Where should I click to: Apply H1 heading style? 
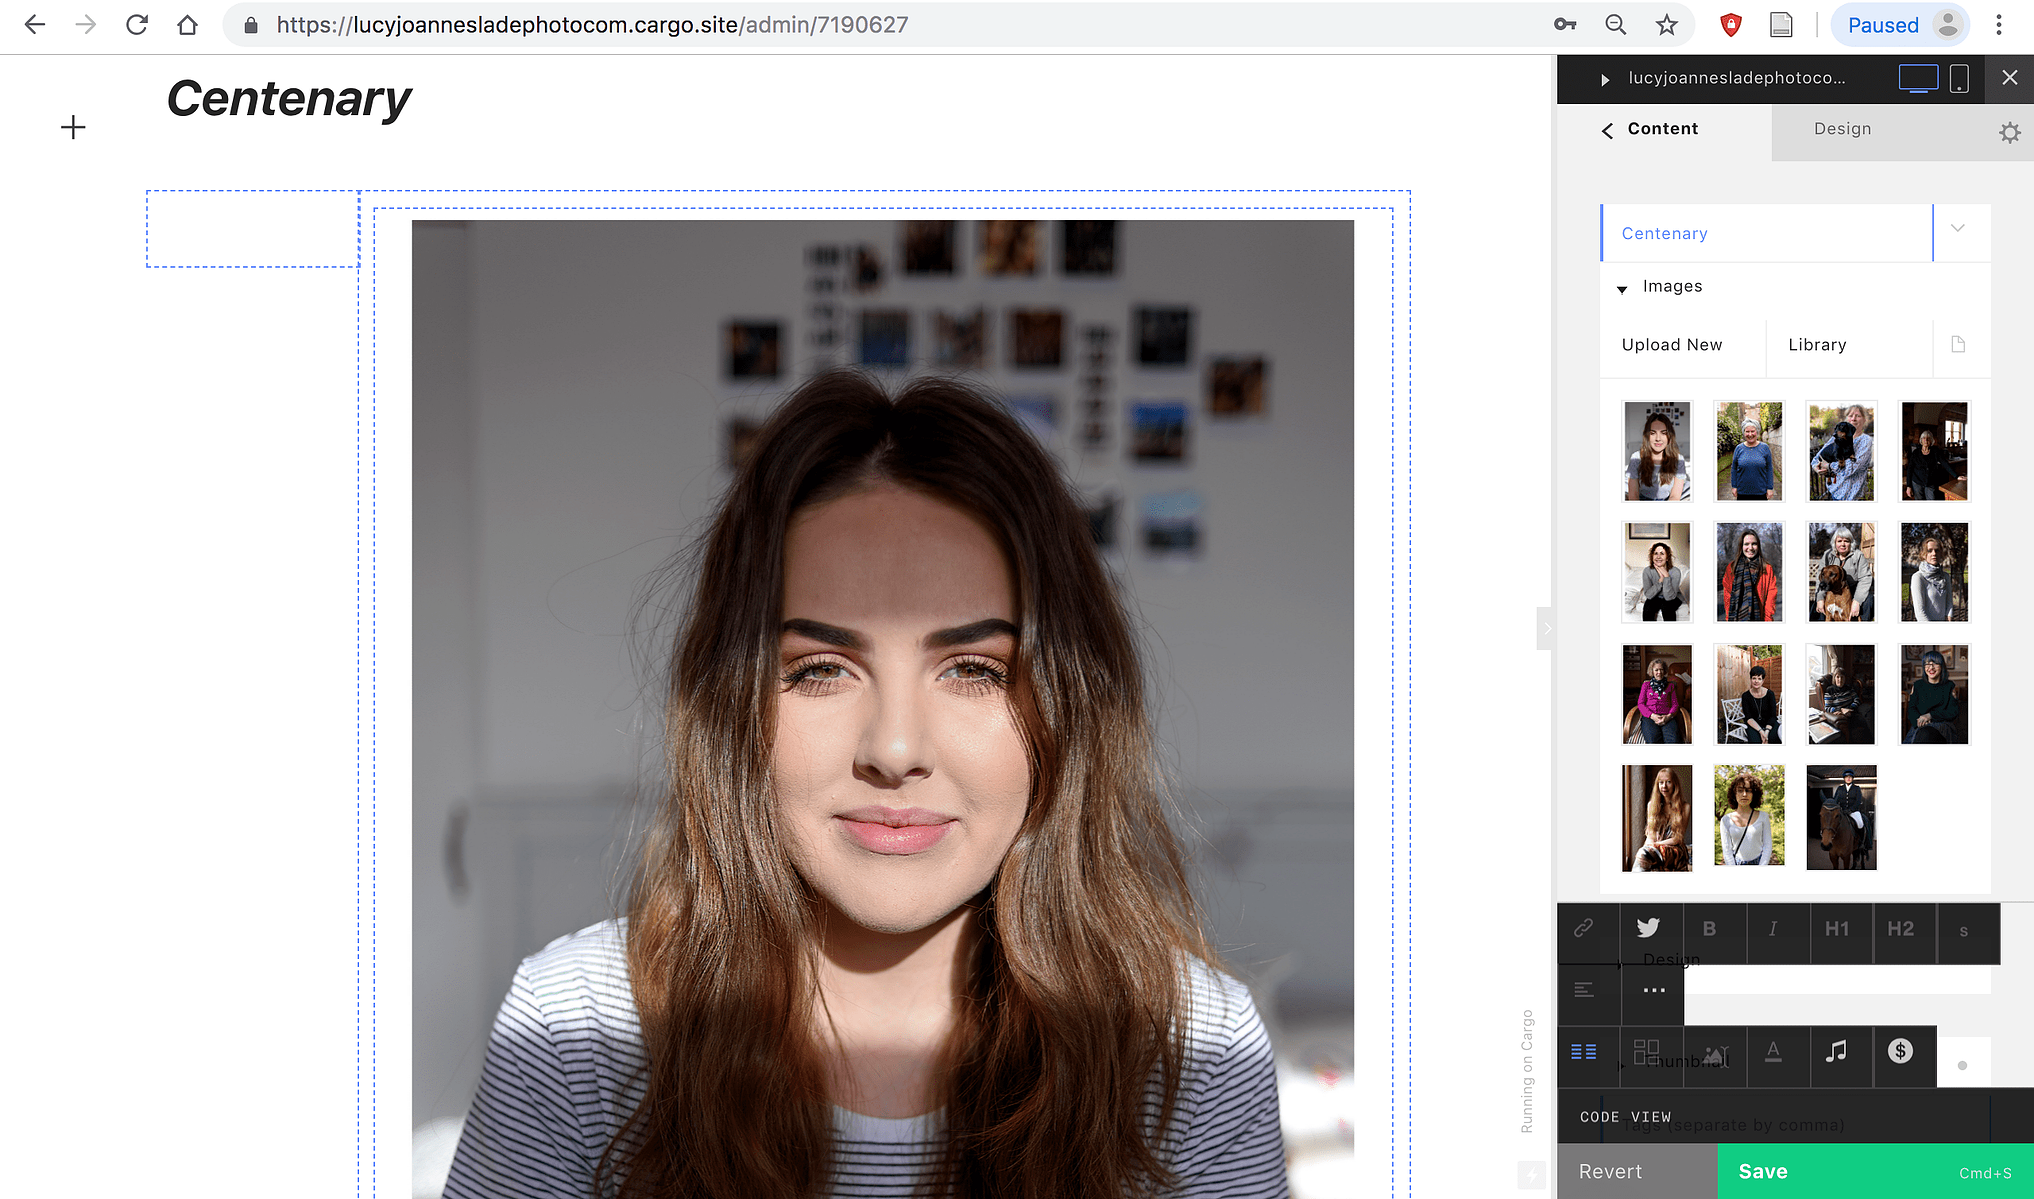tap(1837, 929)
